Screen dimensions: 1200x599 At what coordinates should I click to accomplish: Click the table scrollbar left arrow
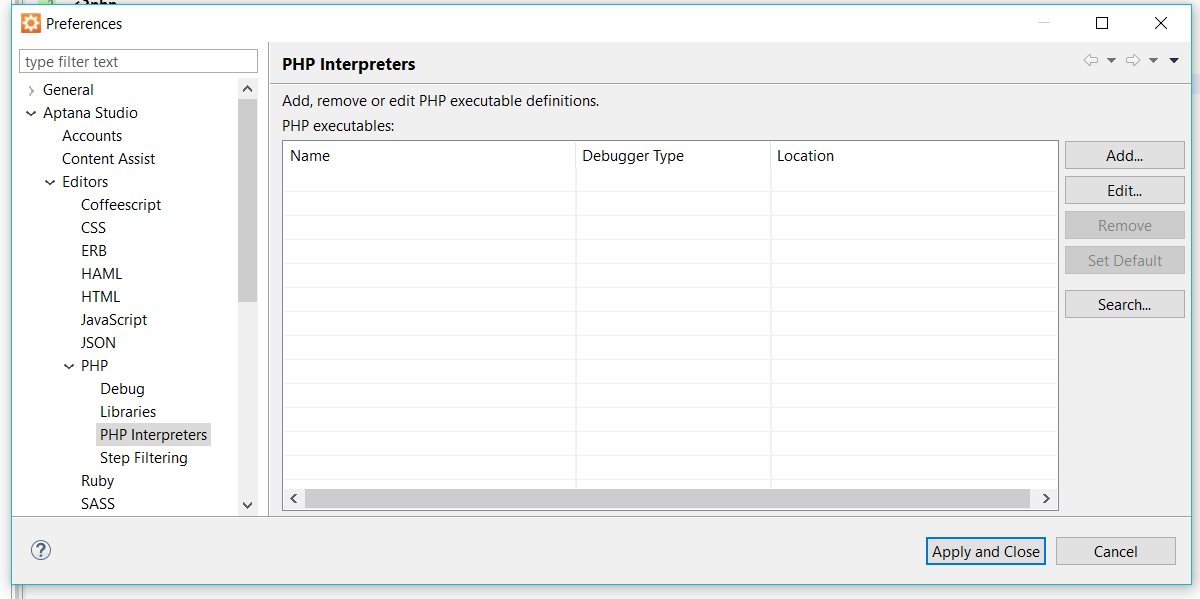pyautogui.click(x=294, y=498)
